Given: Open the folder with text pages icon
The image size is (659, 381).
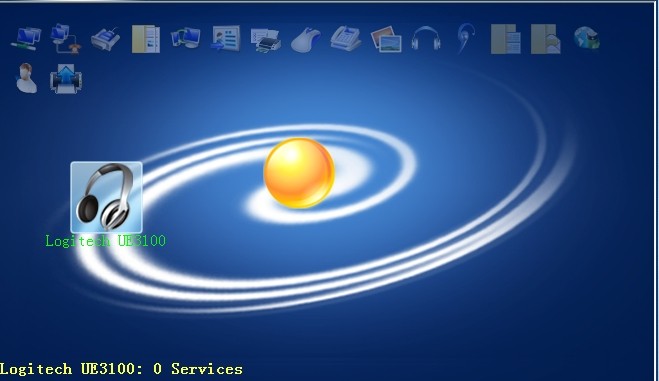Looking at the screenshot, I should tap(506, 39).
